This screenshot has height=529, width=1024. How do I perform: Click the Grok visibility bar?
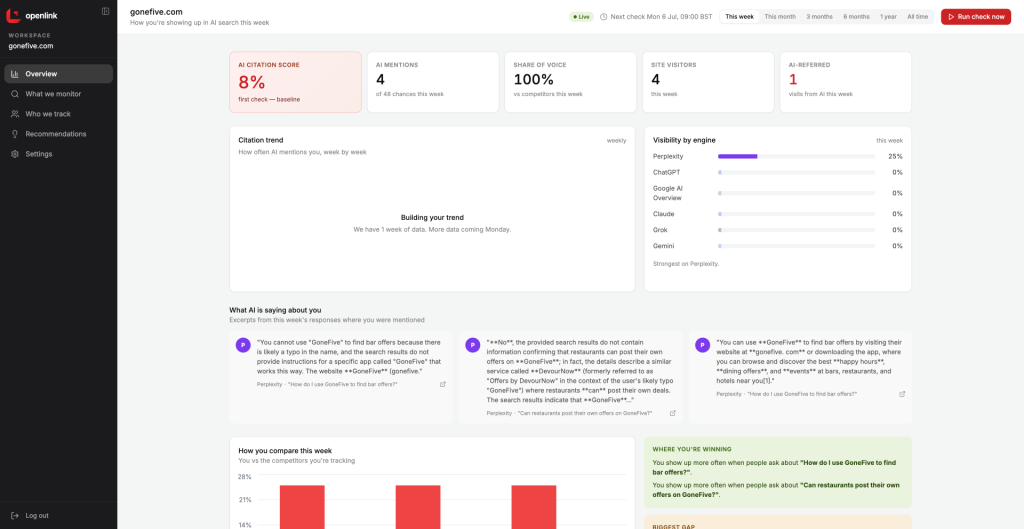796,230
